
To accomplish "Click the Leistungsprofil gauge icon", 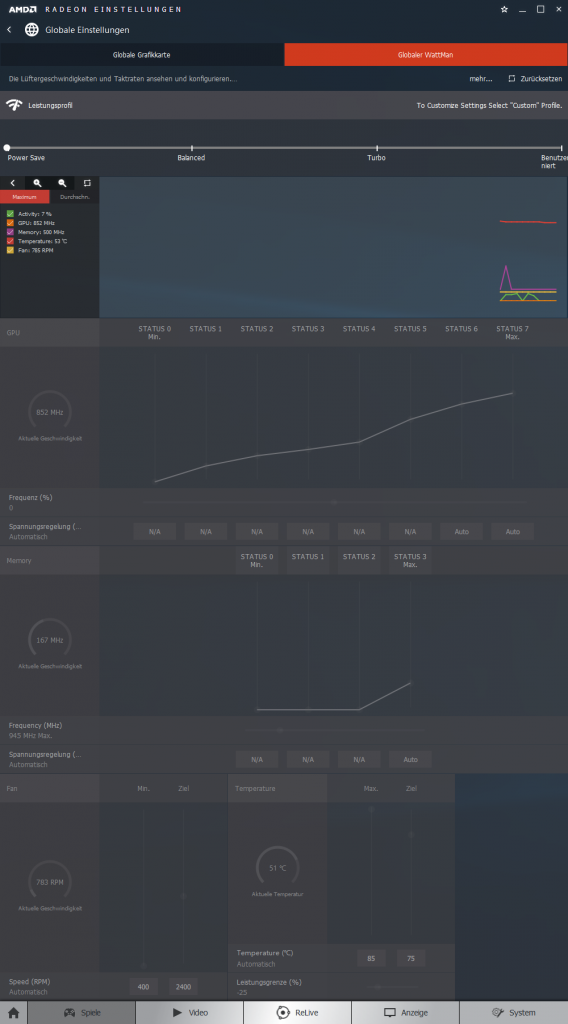I will (x=14, y=105).
